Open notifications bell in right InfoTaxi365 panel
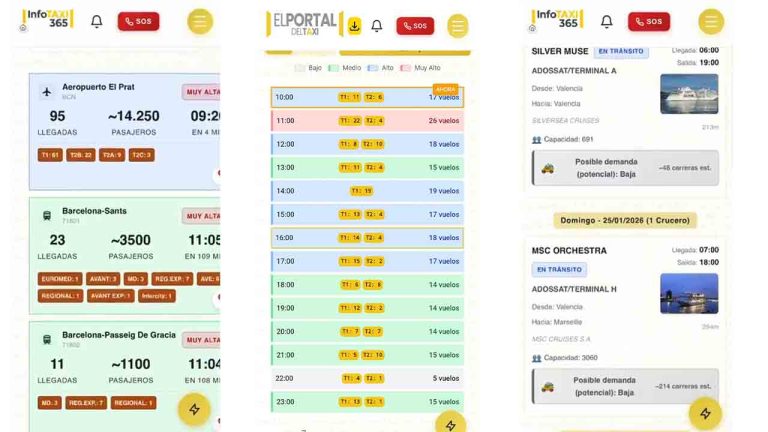The height and width of the screenshot is (432, 768). pos(606,22)
